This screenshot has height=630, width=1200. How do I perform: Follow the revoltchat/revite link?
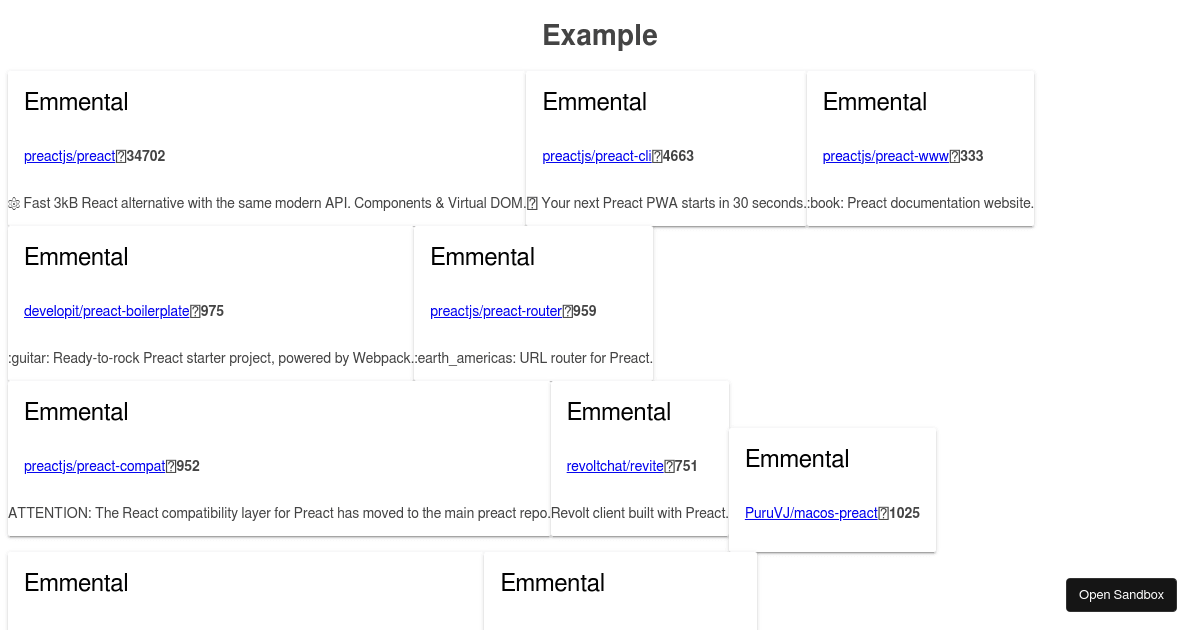[613, 466]
